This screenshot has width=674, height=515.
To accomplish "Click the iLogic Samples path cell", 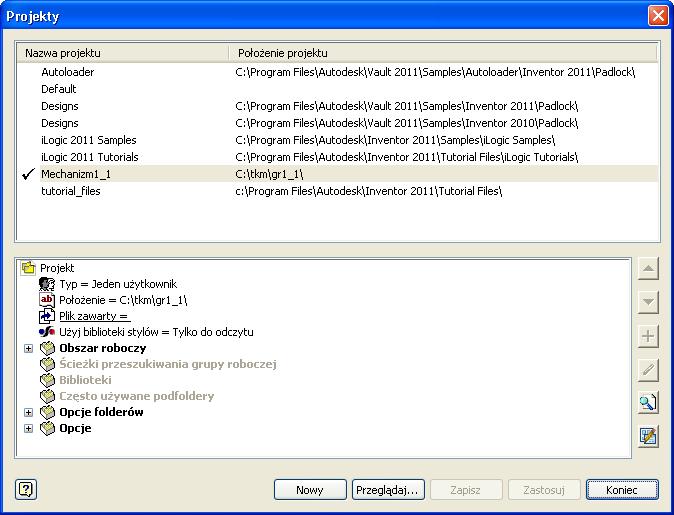I will pos(395,140).
